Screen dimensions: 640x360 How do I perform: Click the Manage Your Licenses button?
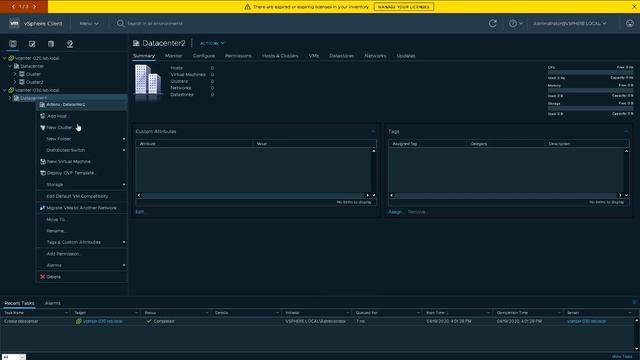pyautogui.click(x=404, y=7)
